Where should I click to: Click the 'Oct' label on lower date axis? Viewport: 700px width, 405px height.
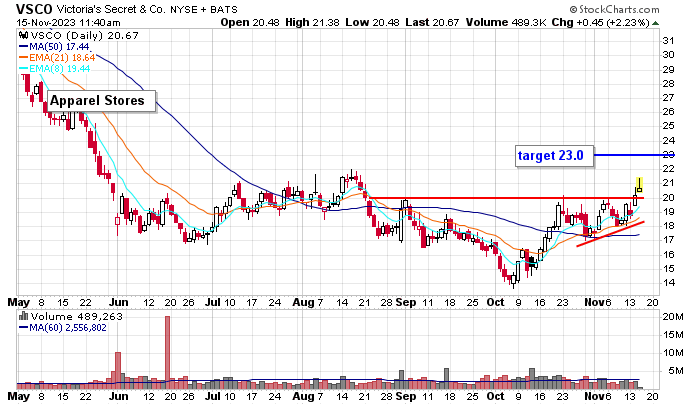(x=495, y=396)
